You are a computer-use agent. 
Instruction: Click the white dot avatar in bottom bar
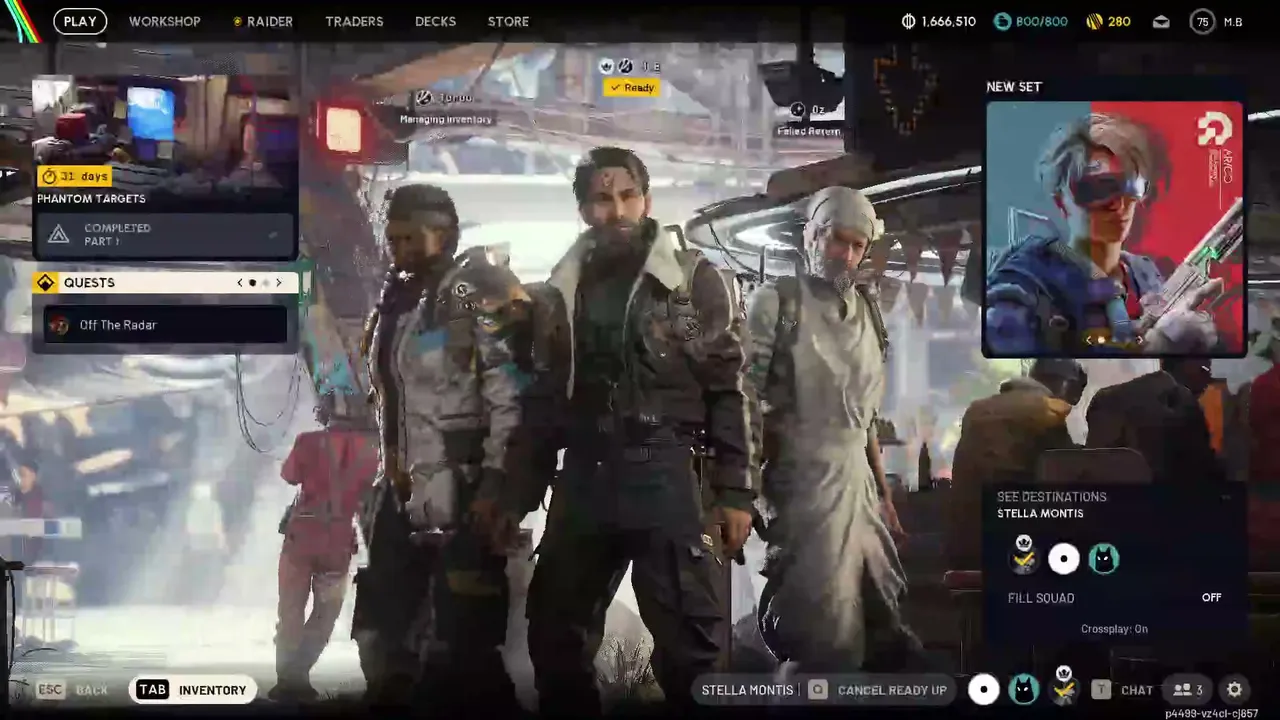click(984, 689)
